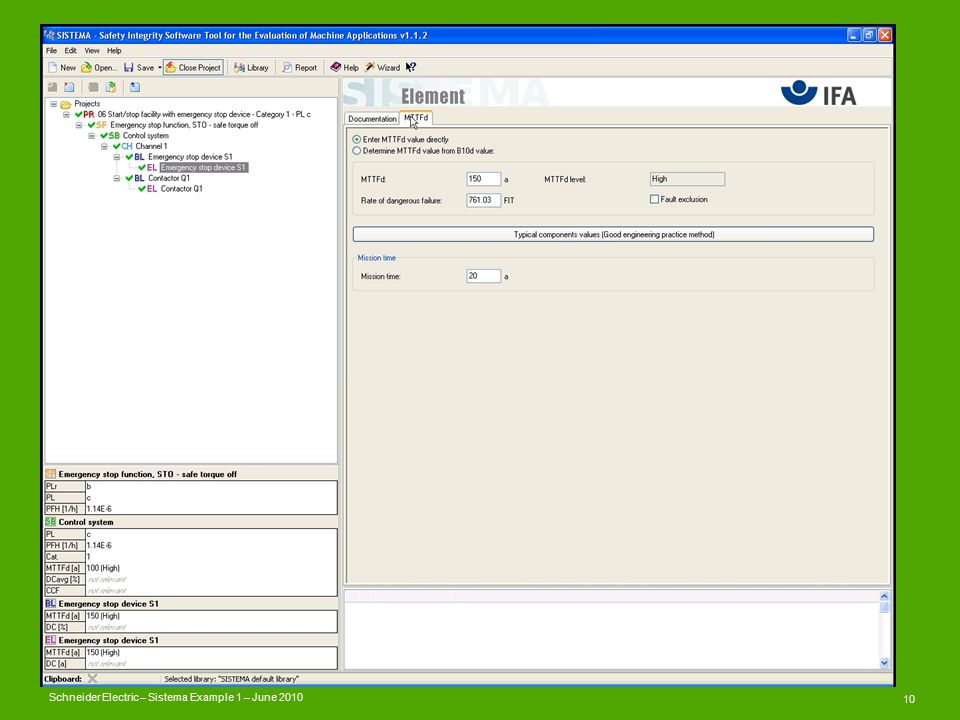Select Determine MTTFd value from B10d value
This screenshot has width=960, height=720.
tap(357, 151)
